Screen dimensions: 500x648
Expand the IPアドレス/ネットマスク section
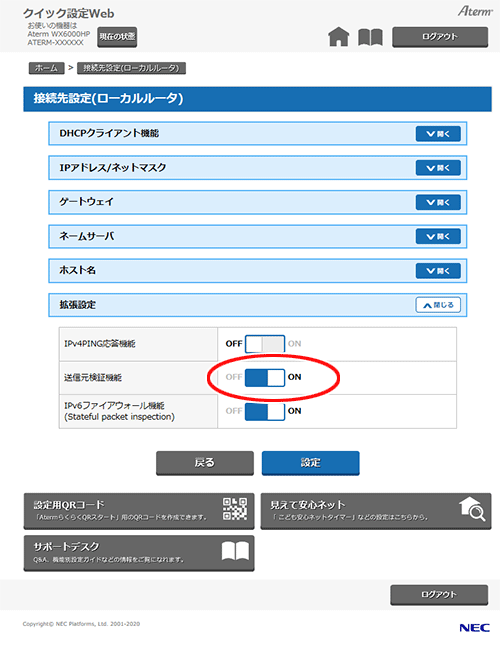(438, 168)
